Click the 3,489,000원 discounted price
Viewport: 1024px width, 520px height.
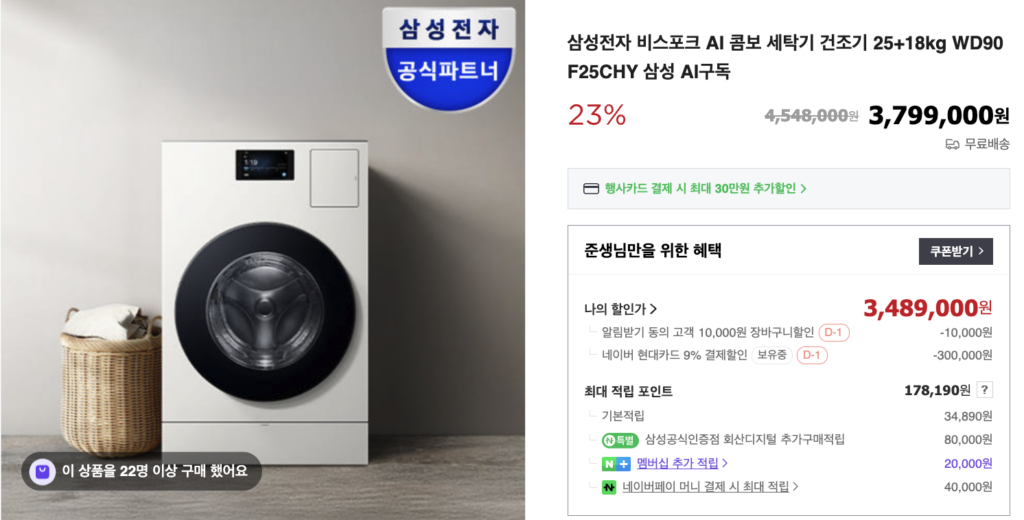pos(927,308)
